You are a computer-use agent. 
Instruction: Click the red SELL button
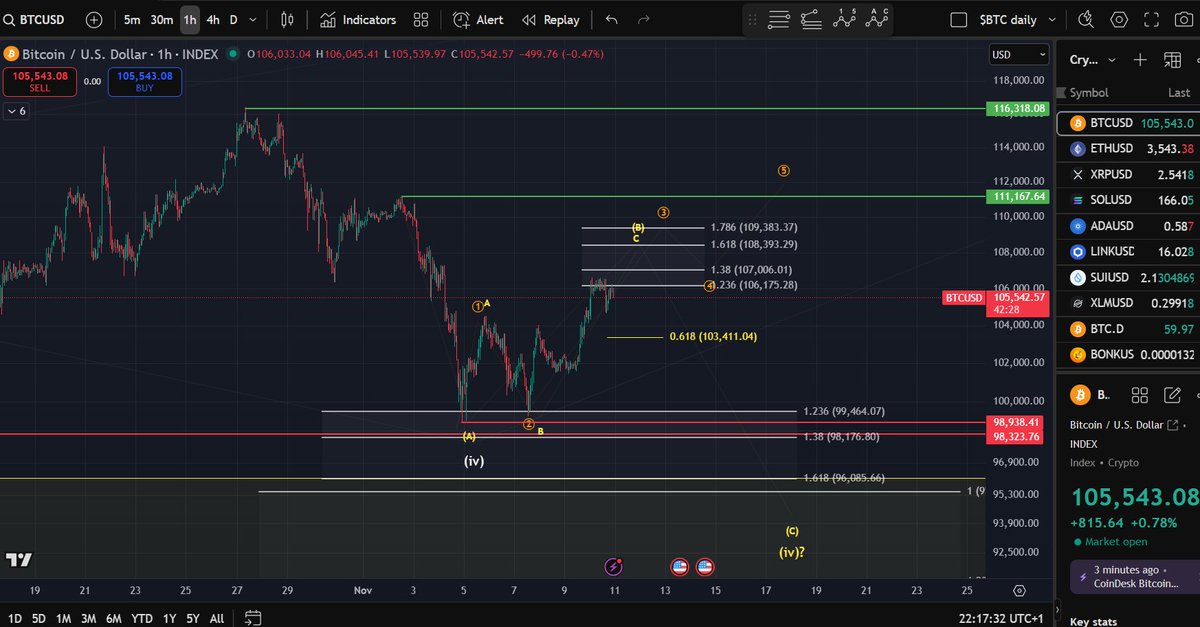tap(40, 81)
